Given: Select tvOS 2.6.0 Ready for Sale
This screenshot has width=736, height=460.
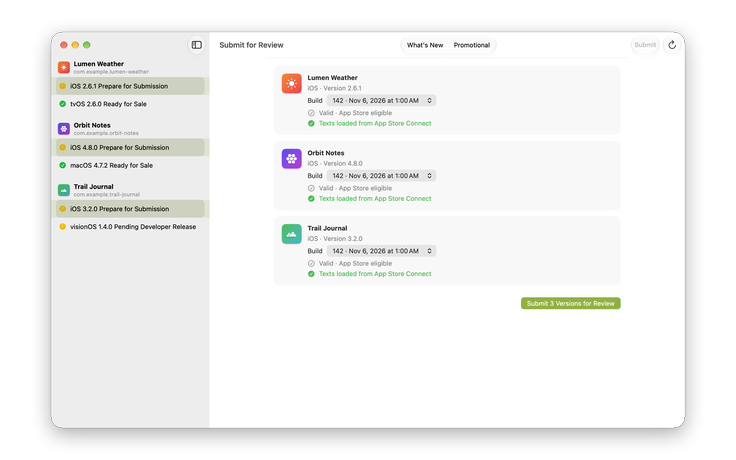Looking at the screenshot, I should tap(130, 104).
